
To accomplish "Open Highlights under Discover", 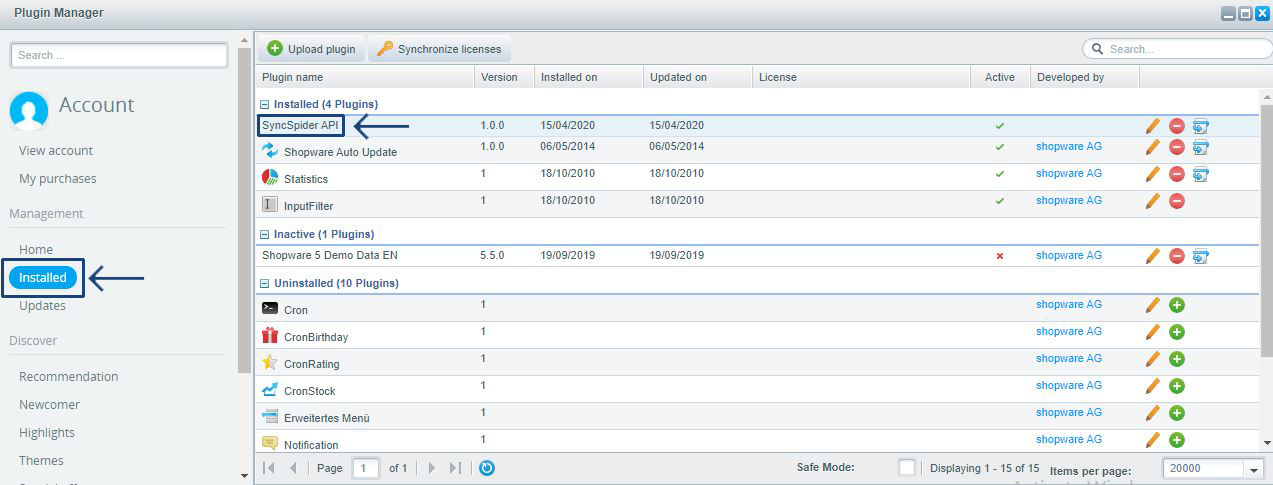I will tap(47, 433).
